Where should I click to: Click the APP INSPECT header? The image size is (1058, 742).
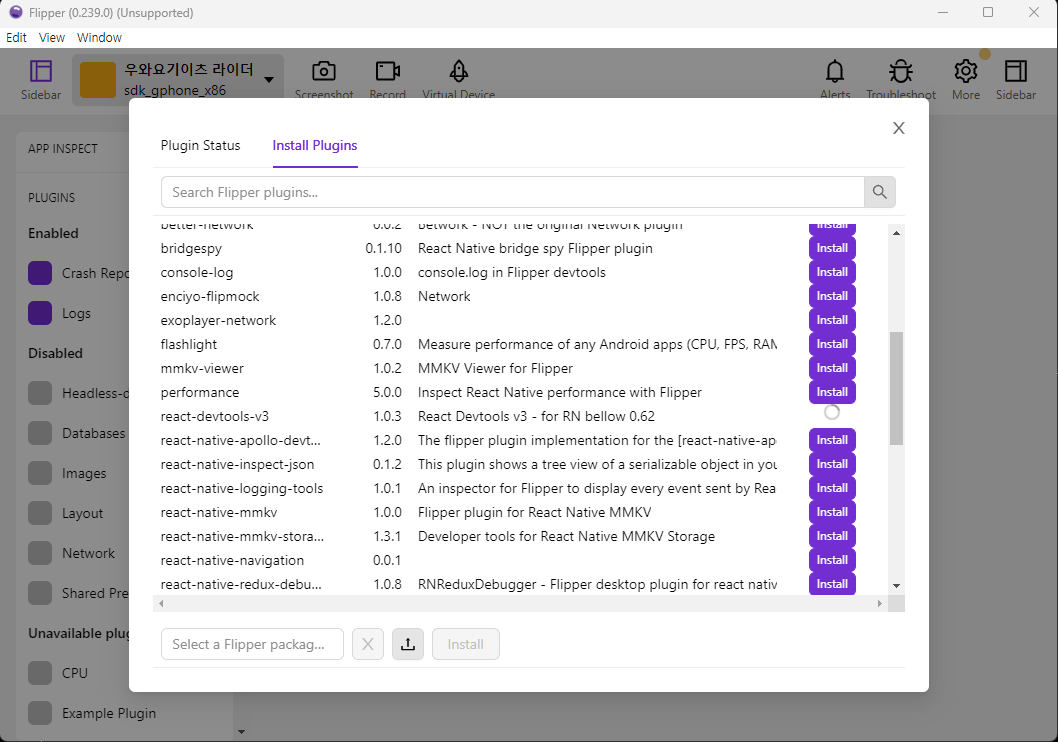pos(63,148)
